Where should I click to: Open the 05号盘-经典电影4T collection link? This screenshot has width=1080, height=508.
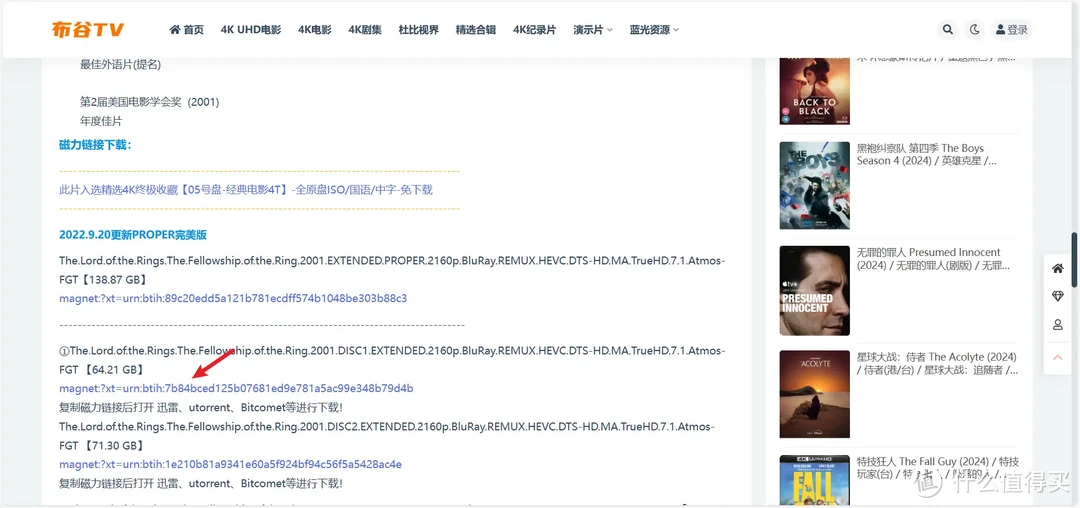coord(246,189)
